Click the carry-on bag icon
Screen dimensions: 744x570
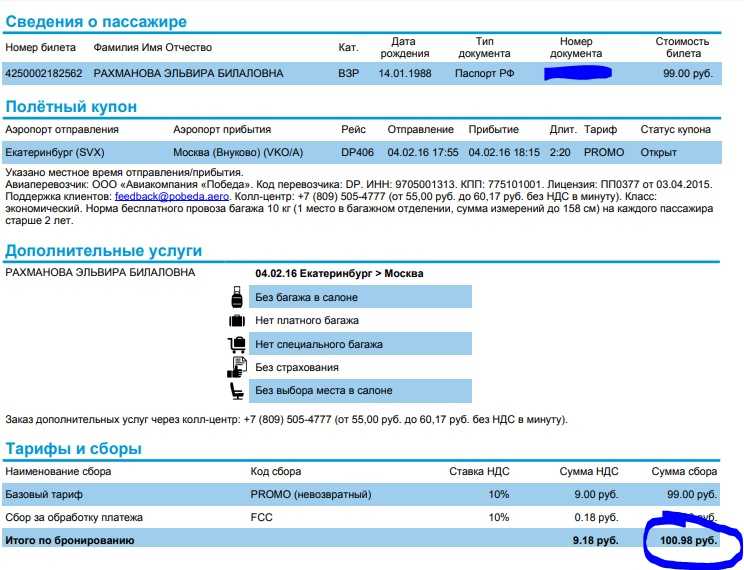click(x=237, y=297)
